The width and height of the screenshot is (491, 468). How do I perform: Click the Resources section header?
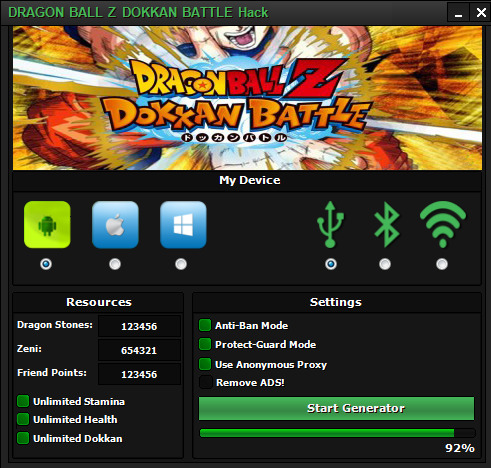pos(99,302)
